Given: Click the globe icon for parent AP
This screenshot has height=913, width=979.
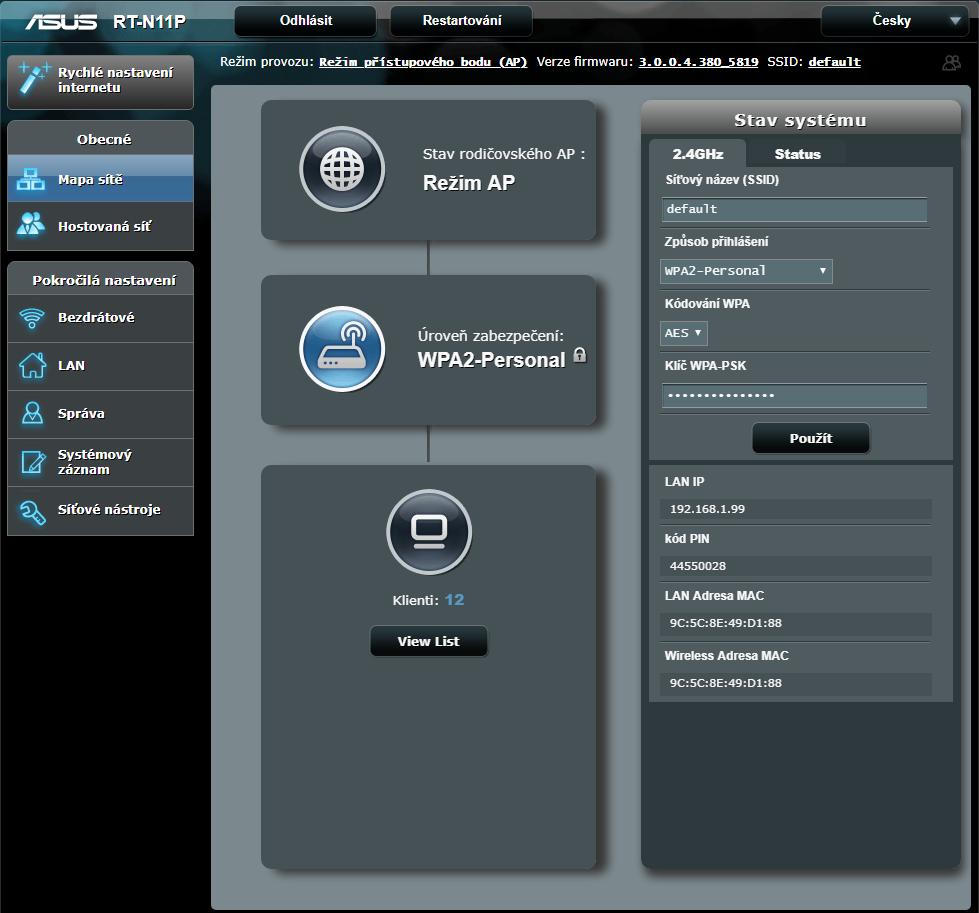Looking at the screenshot, I should pyautogui.click(x=342, y=169).
